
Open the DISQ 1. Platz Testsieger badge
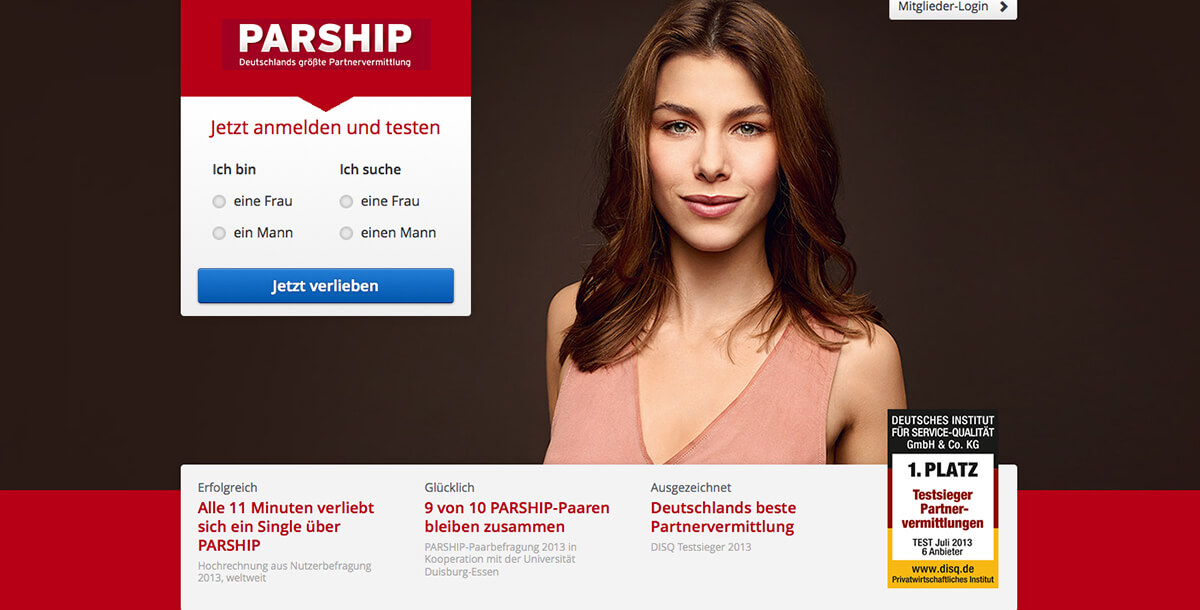click(x=943, y=498)
